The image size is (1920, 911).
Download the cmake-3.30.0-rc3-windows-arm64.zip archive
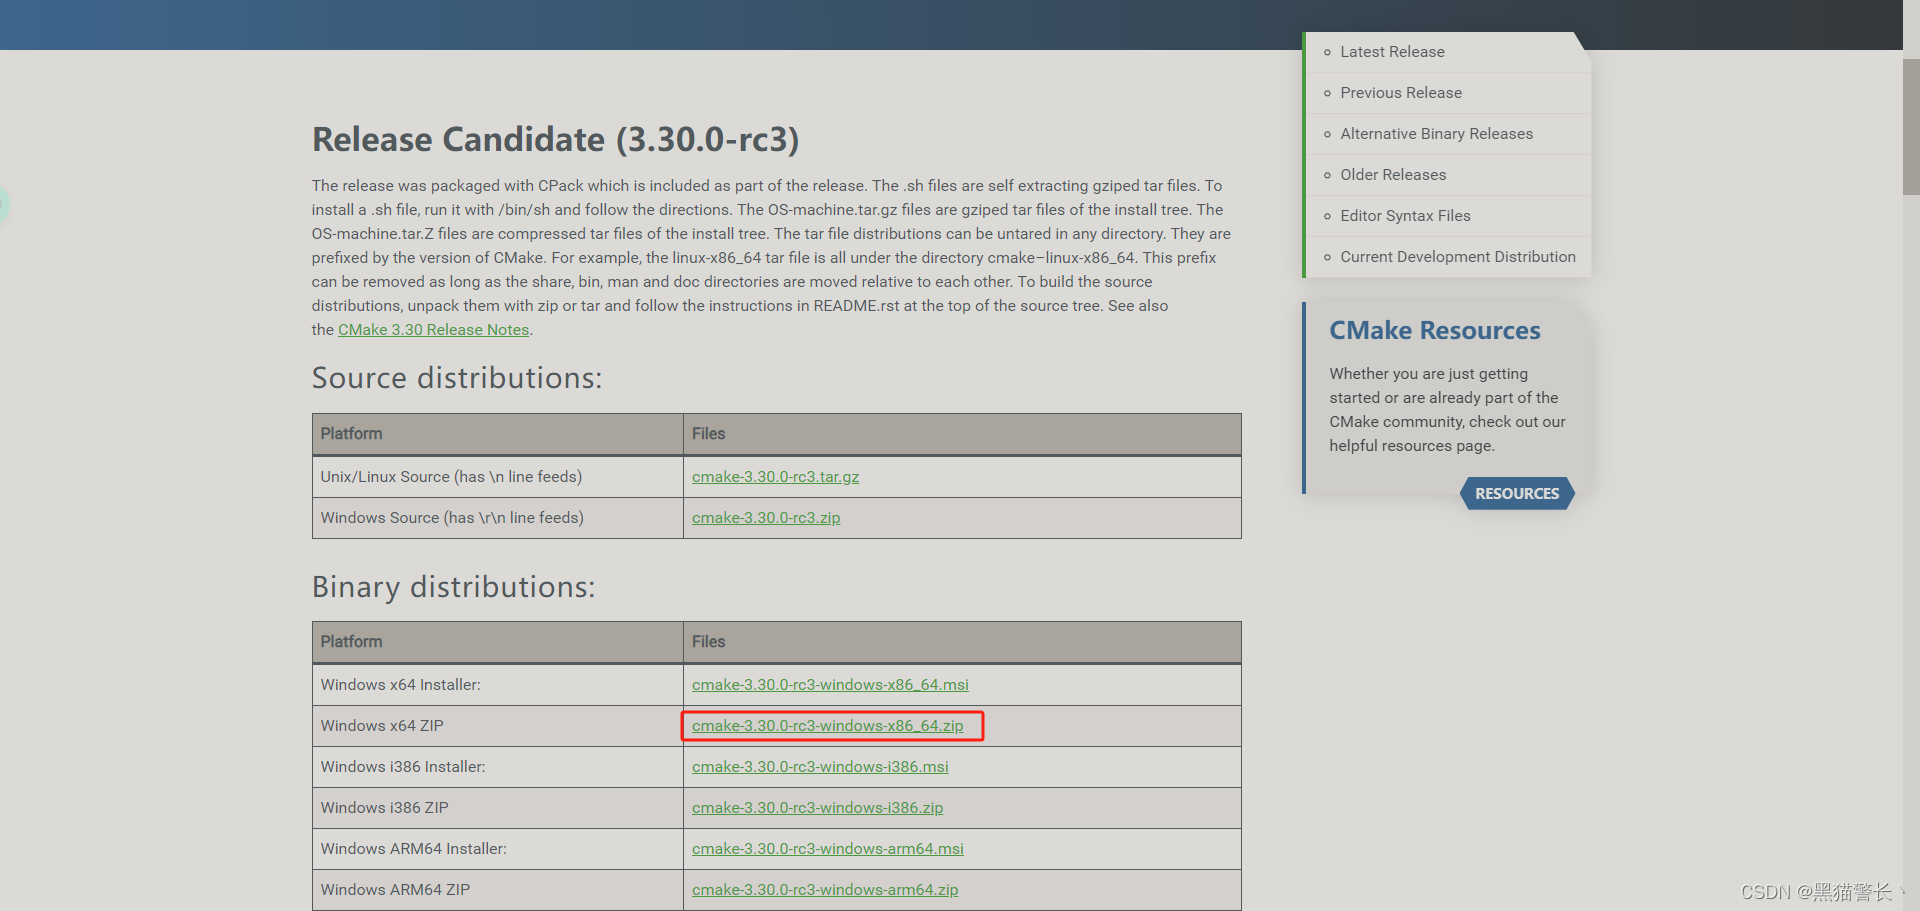click(x=825, y=890)
